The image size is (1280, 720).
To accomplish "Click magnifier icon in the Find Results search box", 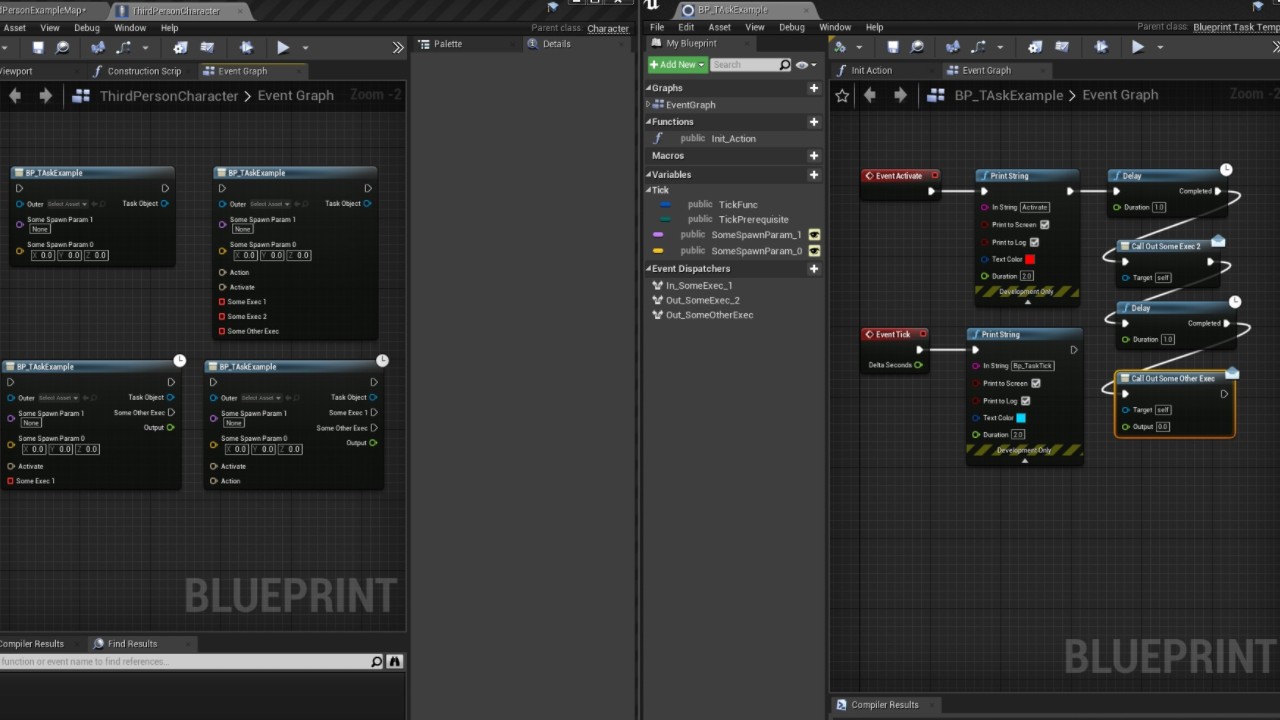I will click(376, 661).
